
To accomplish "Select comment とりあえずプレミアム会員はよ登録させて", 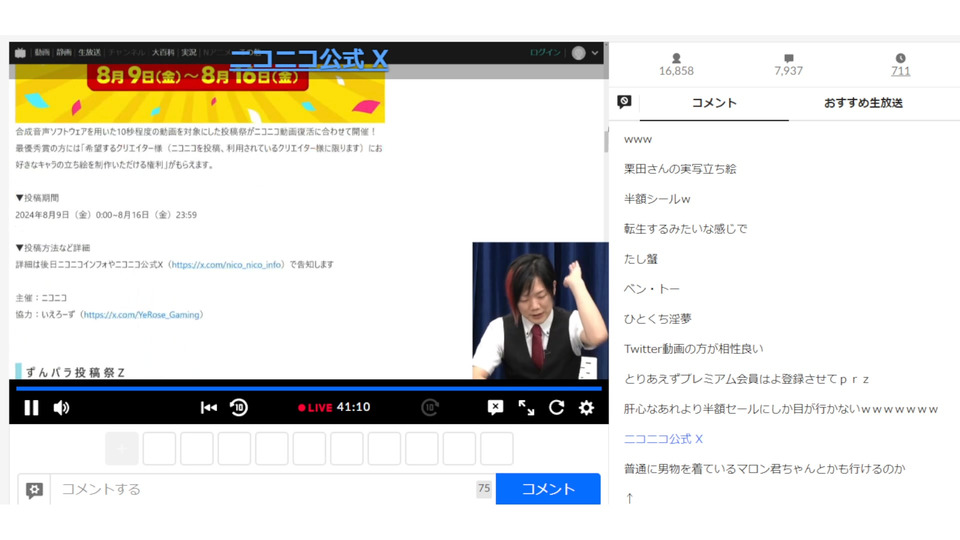I will [x=746, y=379].
